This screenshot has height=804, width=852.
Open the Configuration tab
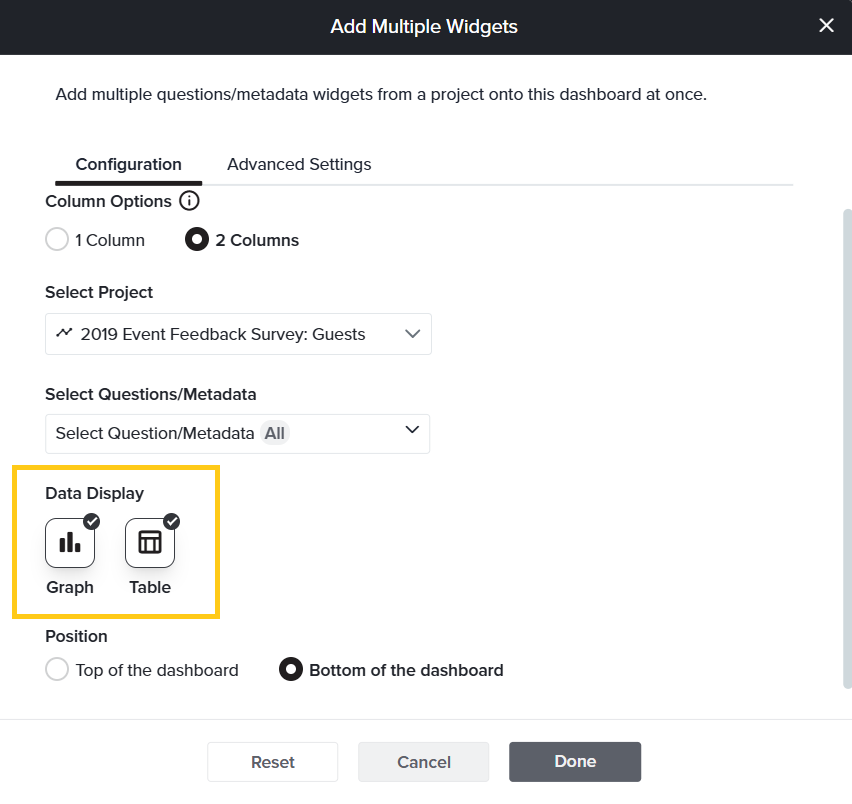point(128,164)
